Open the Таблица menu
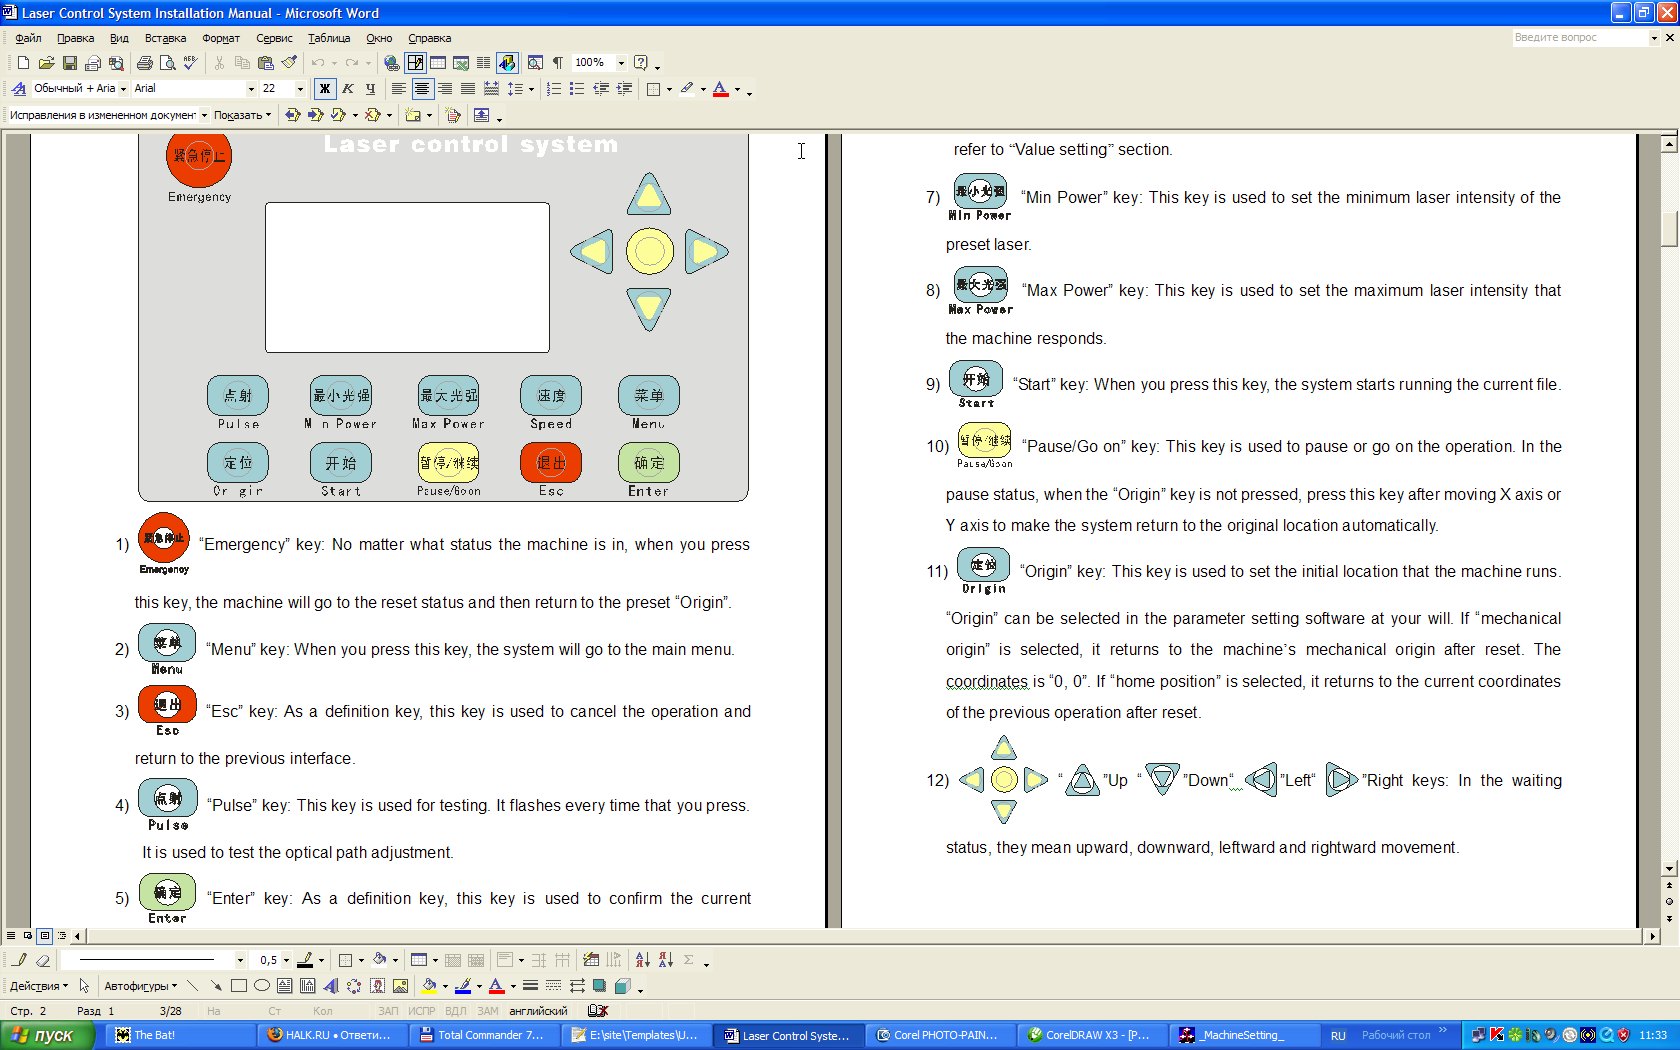This screenshot has height=1050, width=1680. click(x=328, y=38)
